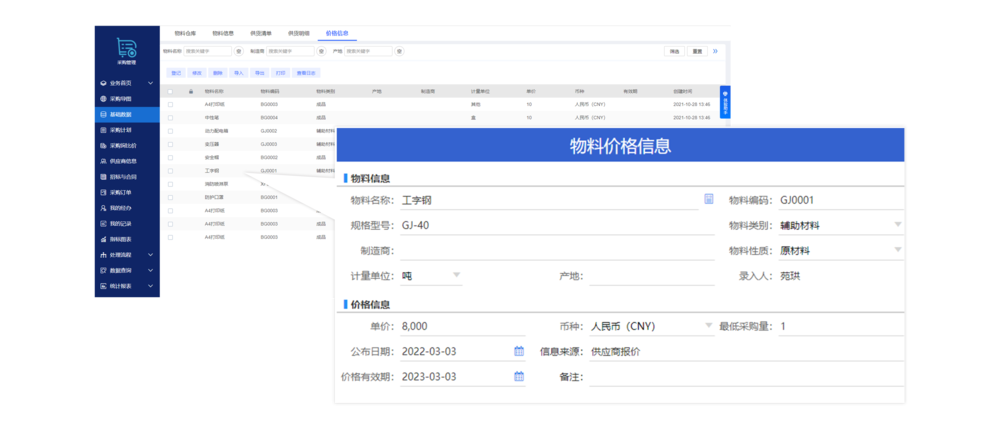
Task: Expand 处理流程 chevron in sidebar
Action: click(151, 255)
